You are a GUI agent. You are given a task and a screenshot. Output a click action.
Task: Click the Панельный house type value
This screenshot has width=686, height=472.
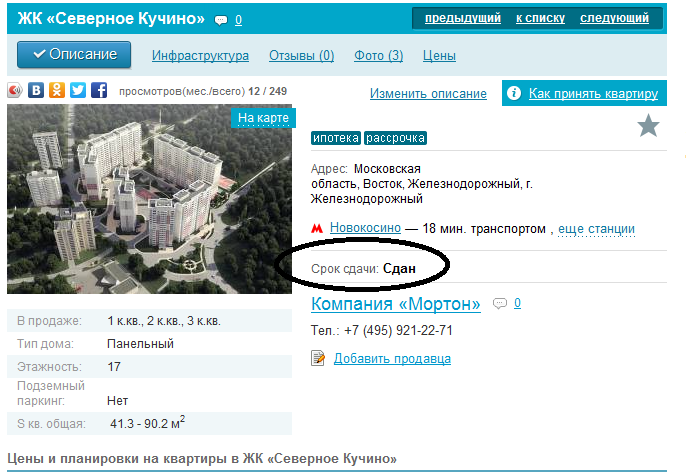(140, 344)
